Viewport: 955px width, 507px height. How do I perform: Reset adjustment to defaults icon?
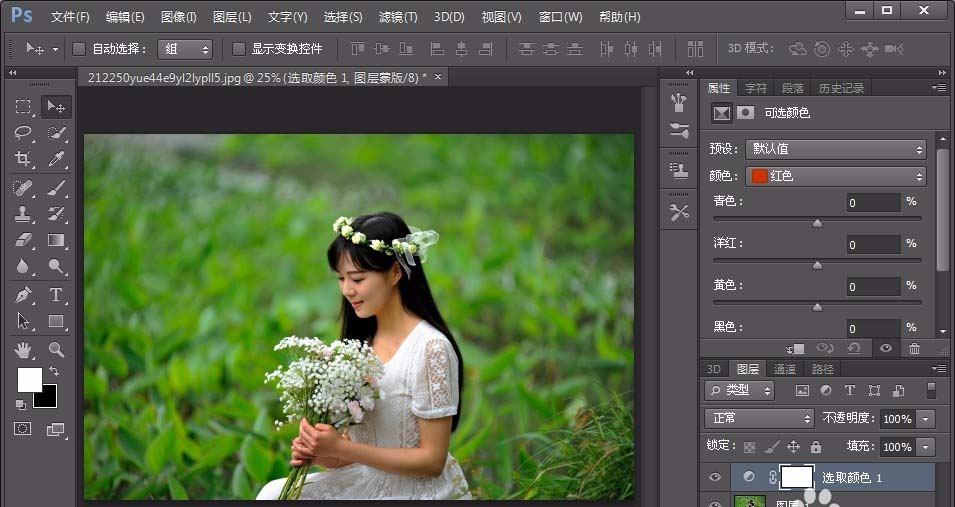854,349
